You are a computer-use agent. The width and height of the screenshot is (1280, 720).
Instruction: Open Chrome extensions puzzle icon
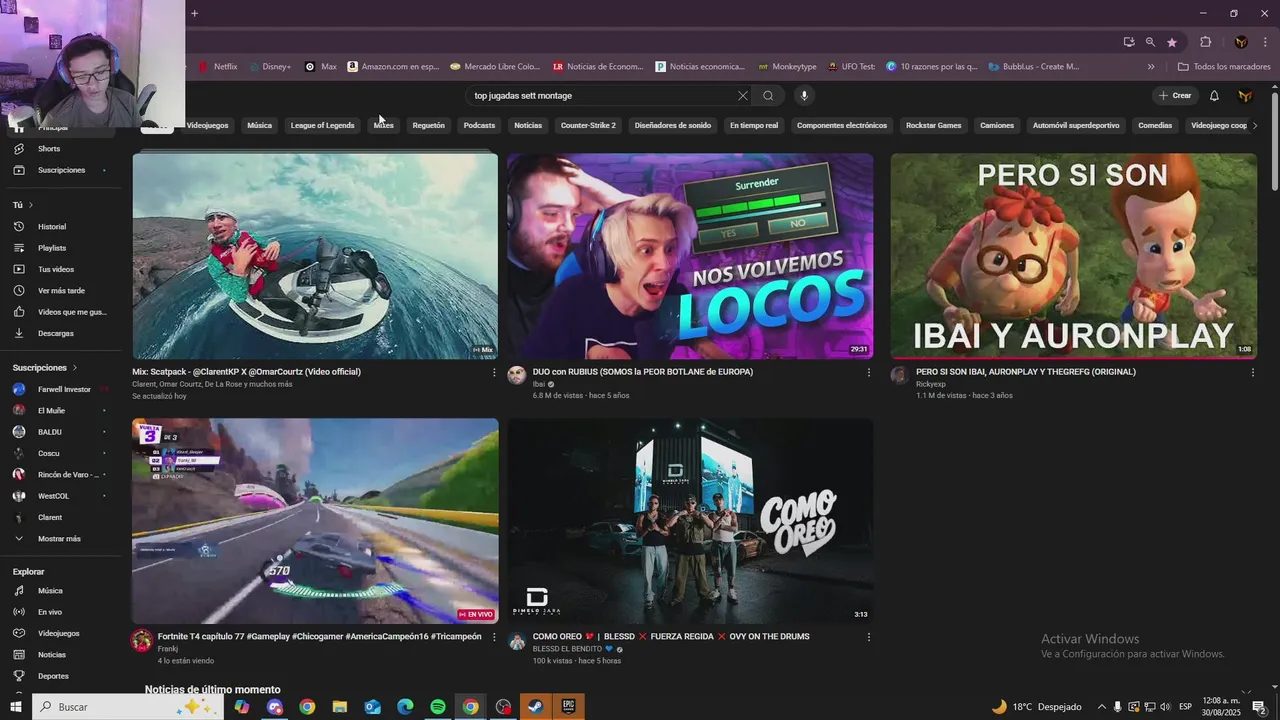(1205, 42)
